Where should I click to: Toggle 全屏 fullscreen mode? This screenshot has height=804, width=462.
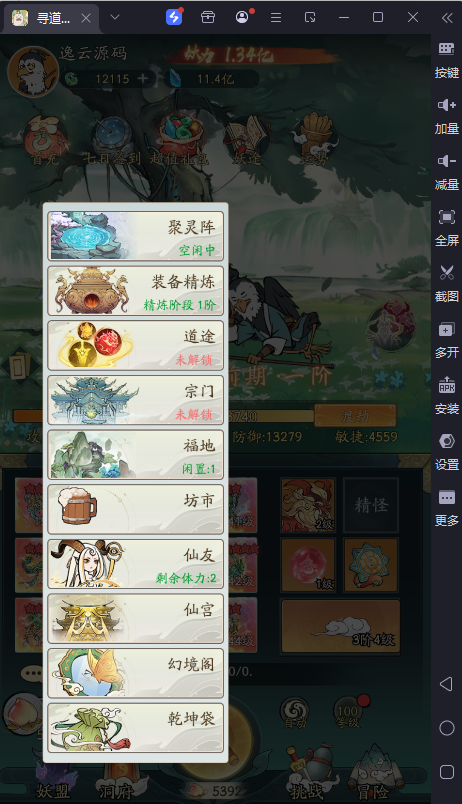[x=447, y=228]
